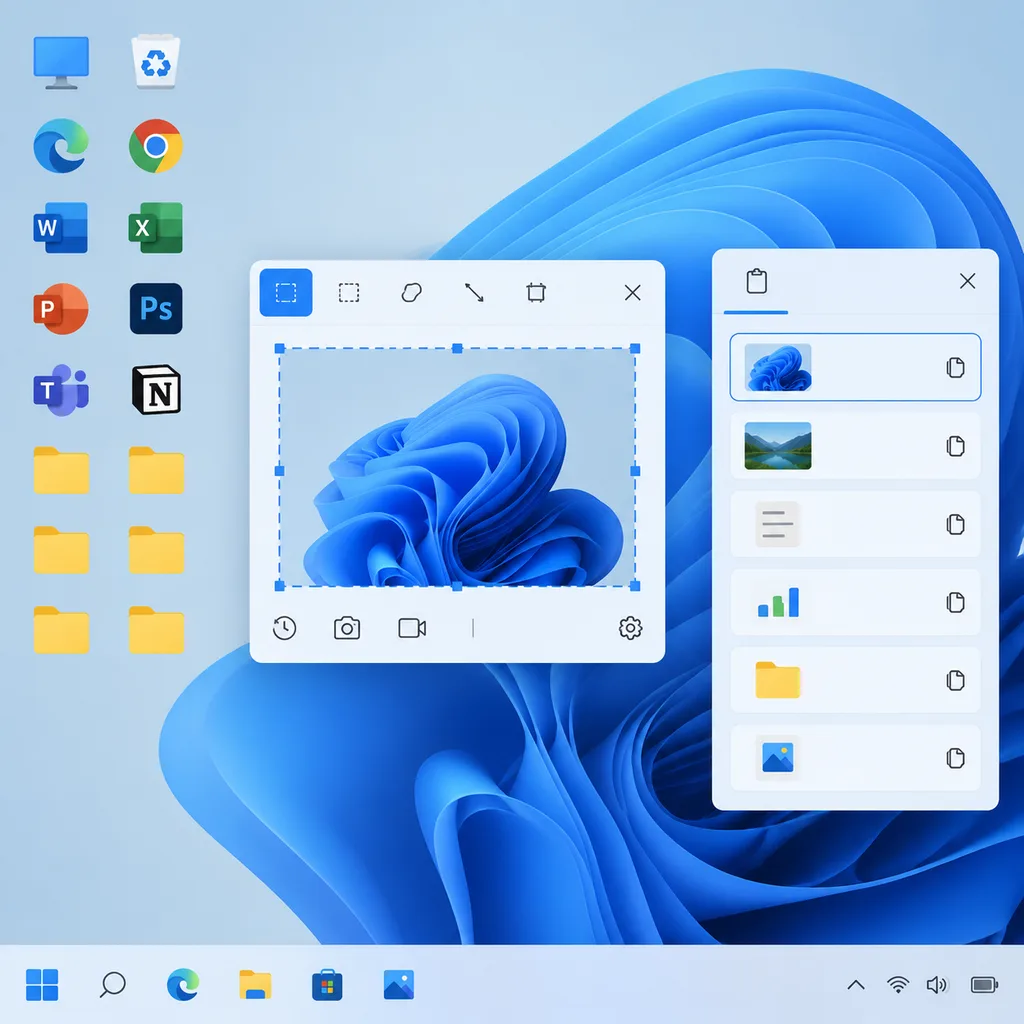Select the freeform snip shape tool
The image size is (1024, 1024).
point(411,293)
